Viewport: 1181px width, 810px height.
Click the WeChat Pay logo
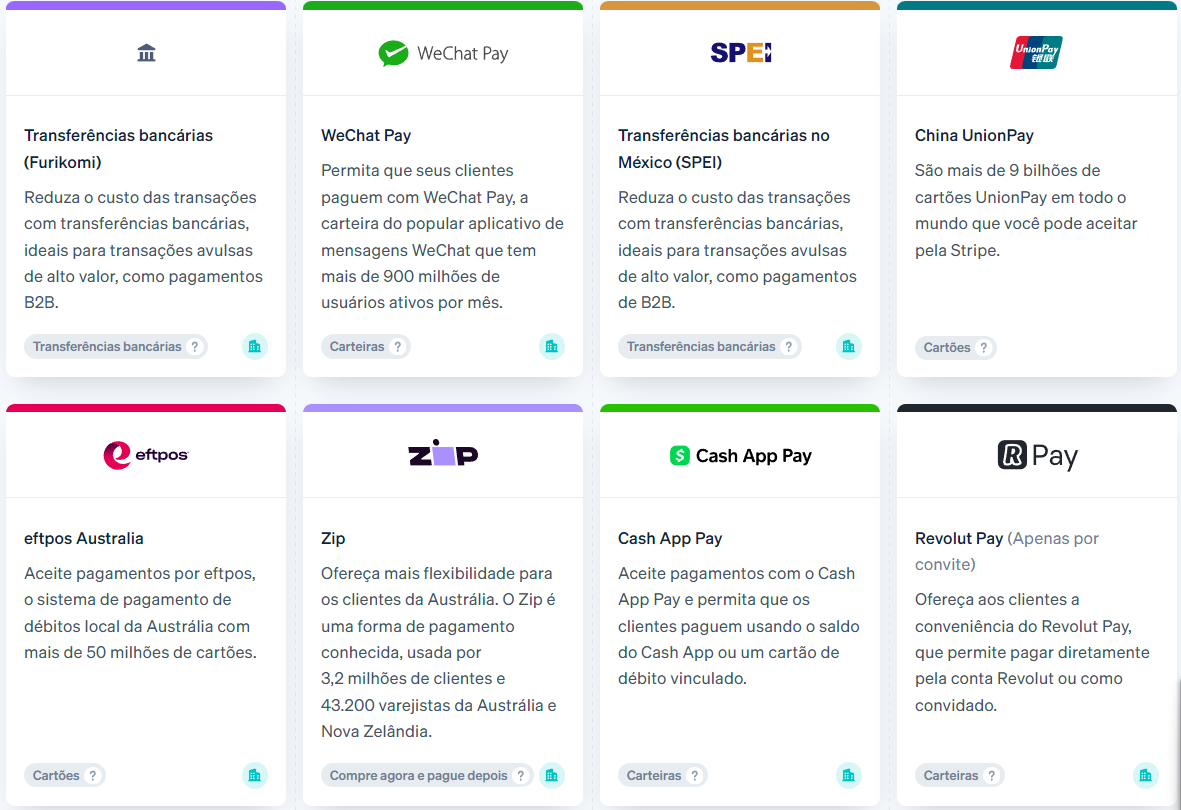click(x=443, y=53)
